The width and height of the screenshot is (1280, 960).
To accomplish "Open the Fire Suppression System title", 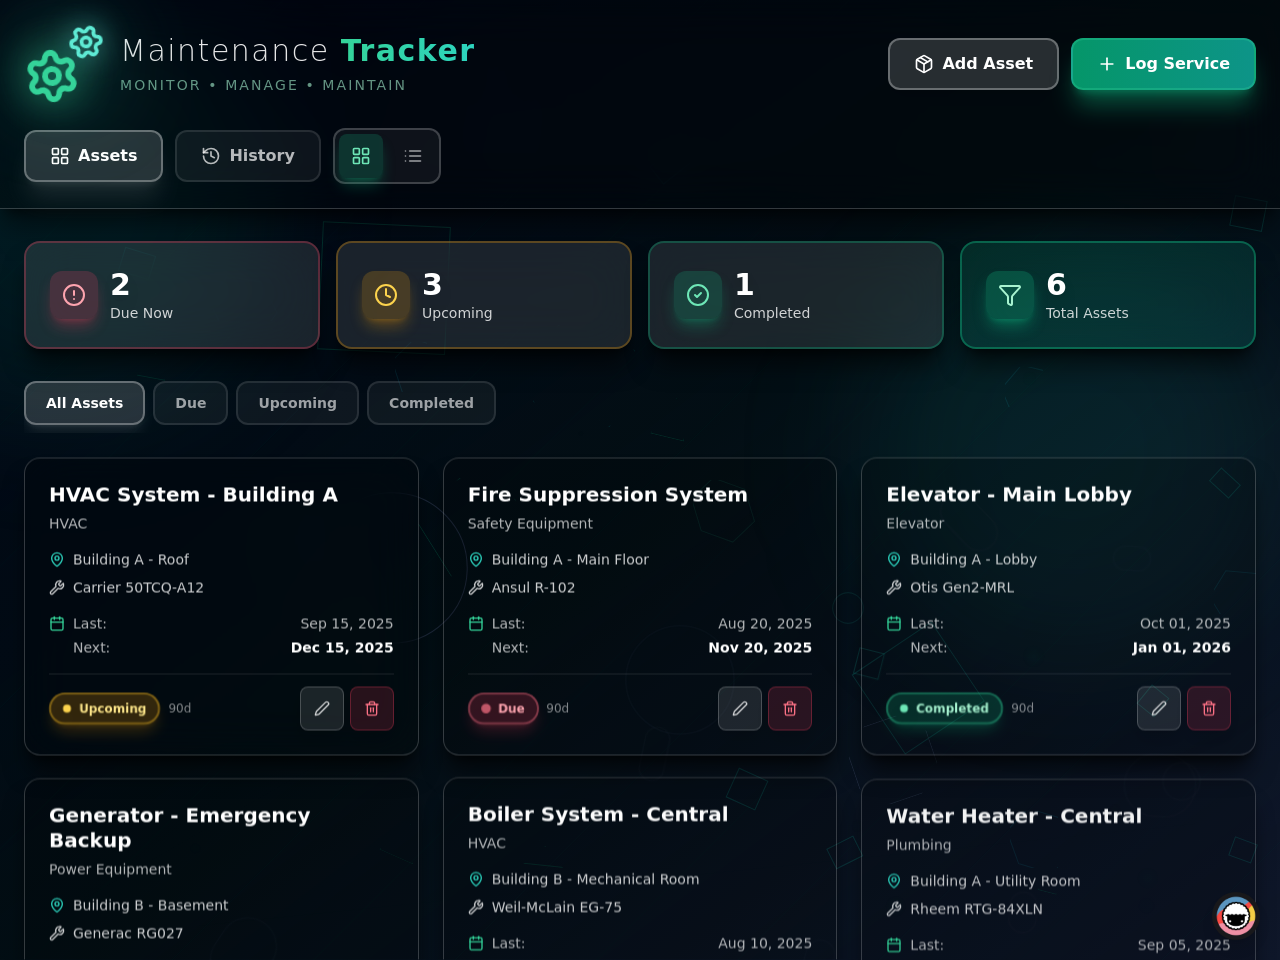I will coord(608,495).
